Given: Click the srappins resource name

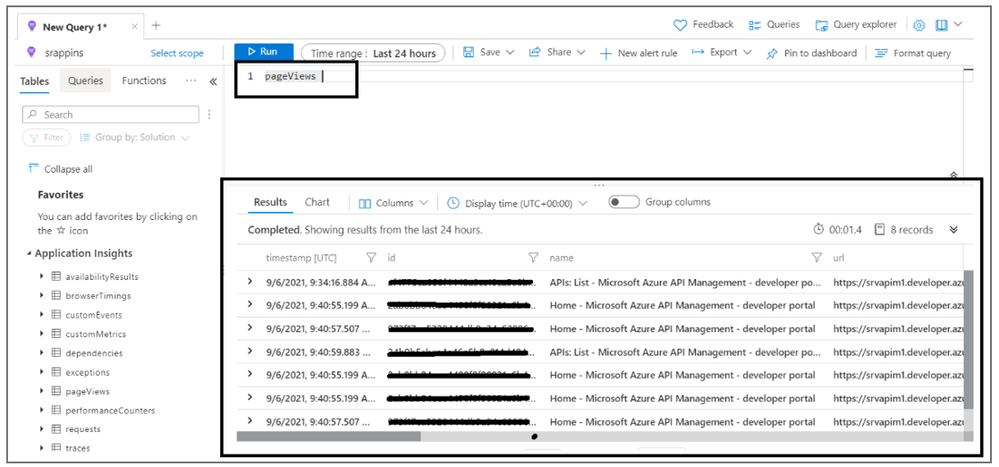Looking at the screenshot, I should (x=64, y=54).
